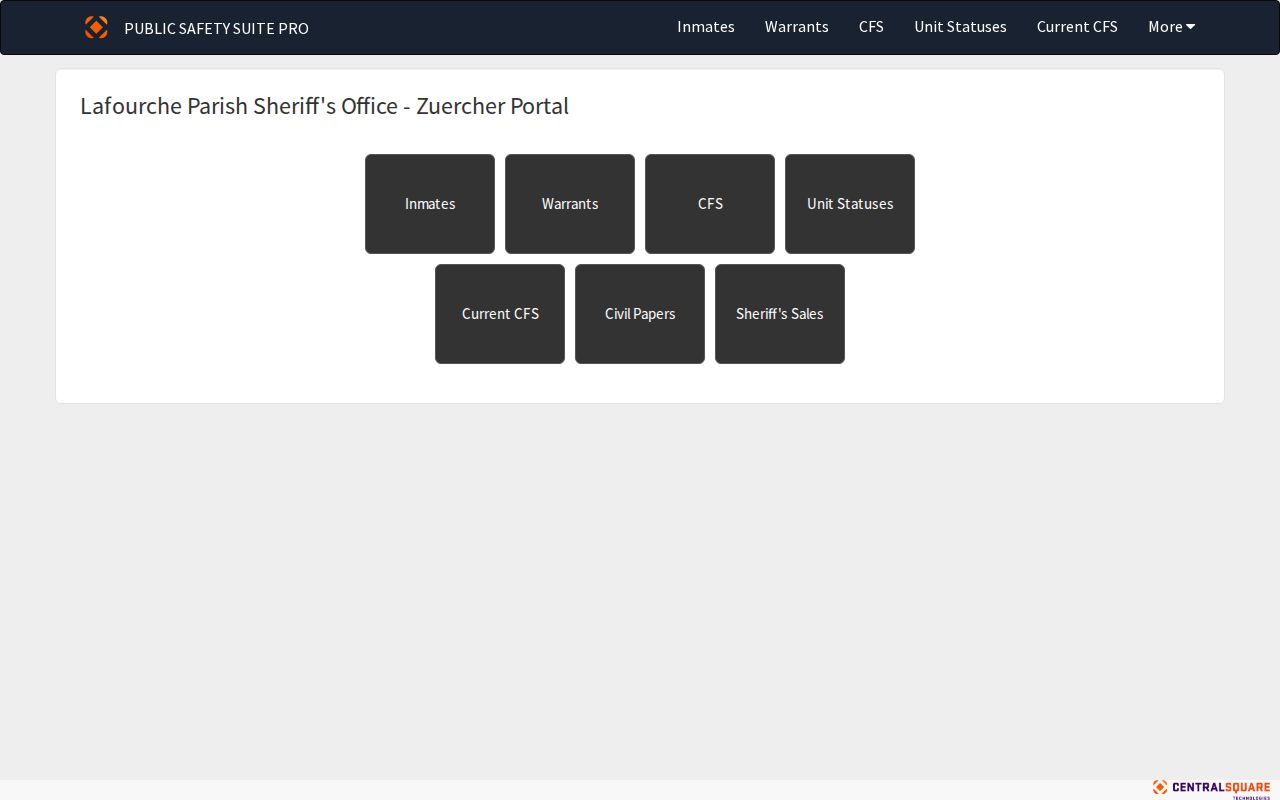1280x800 pixels.
Task: Open CFS in the top navigation bar
Action: 871,27
